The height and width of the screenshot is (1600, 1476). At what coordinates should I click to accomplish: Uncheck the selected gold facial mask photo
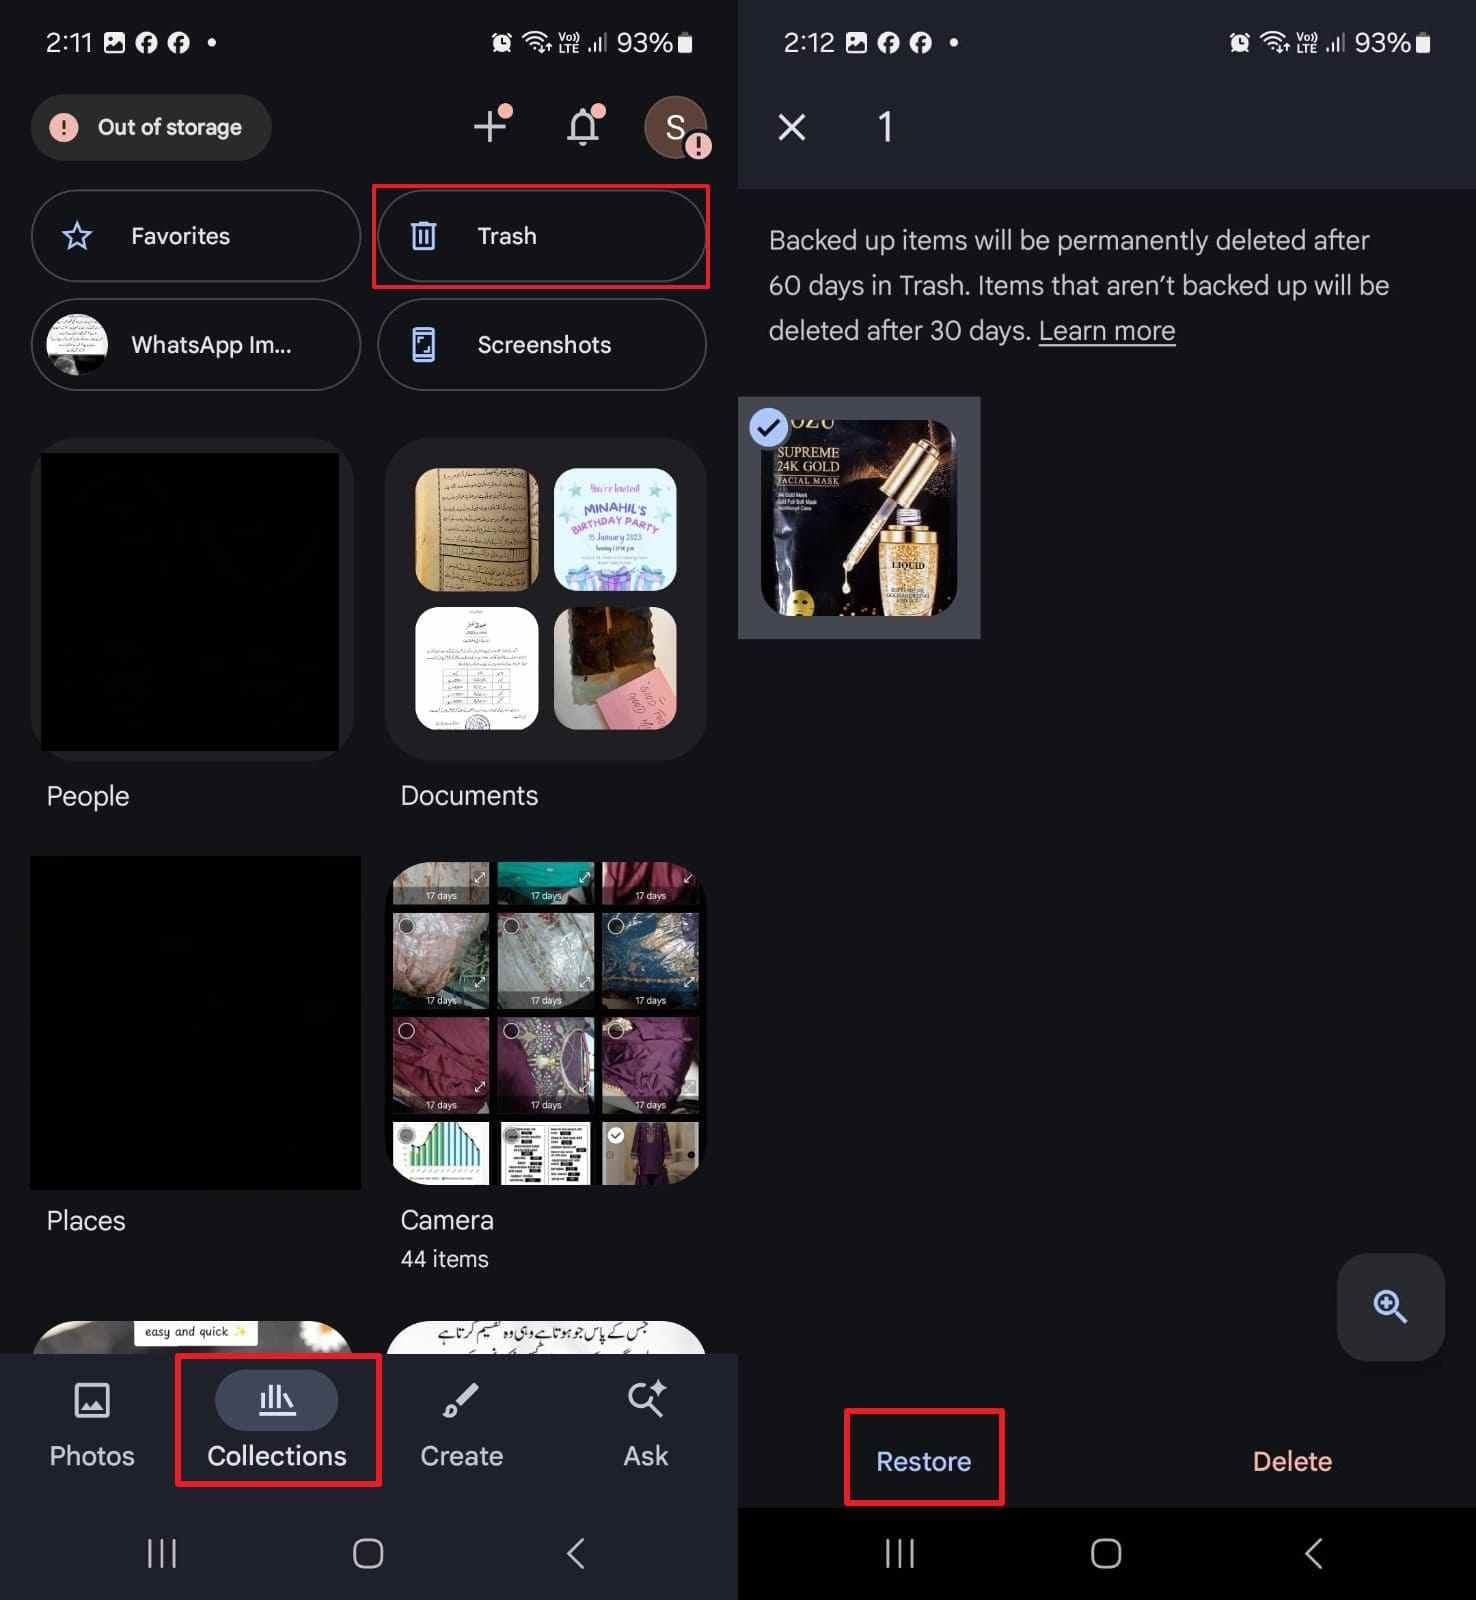pos(768,428)
